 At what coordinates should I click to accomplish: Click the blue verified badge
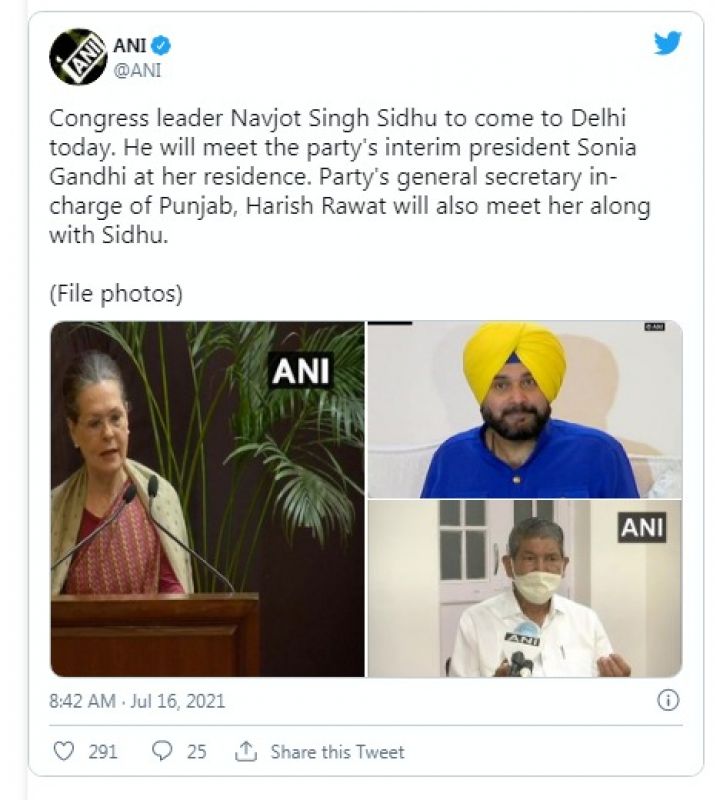tap(162, 45)
